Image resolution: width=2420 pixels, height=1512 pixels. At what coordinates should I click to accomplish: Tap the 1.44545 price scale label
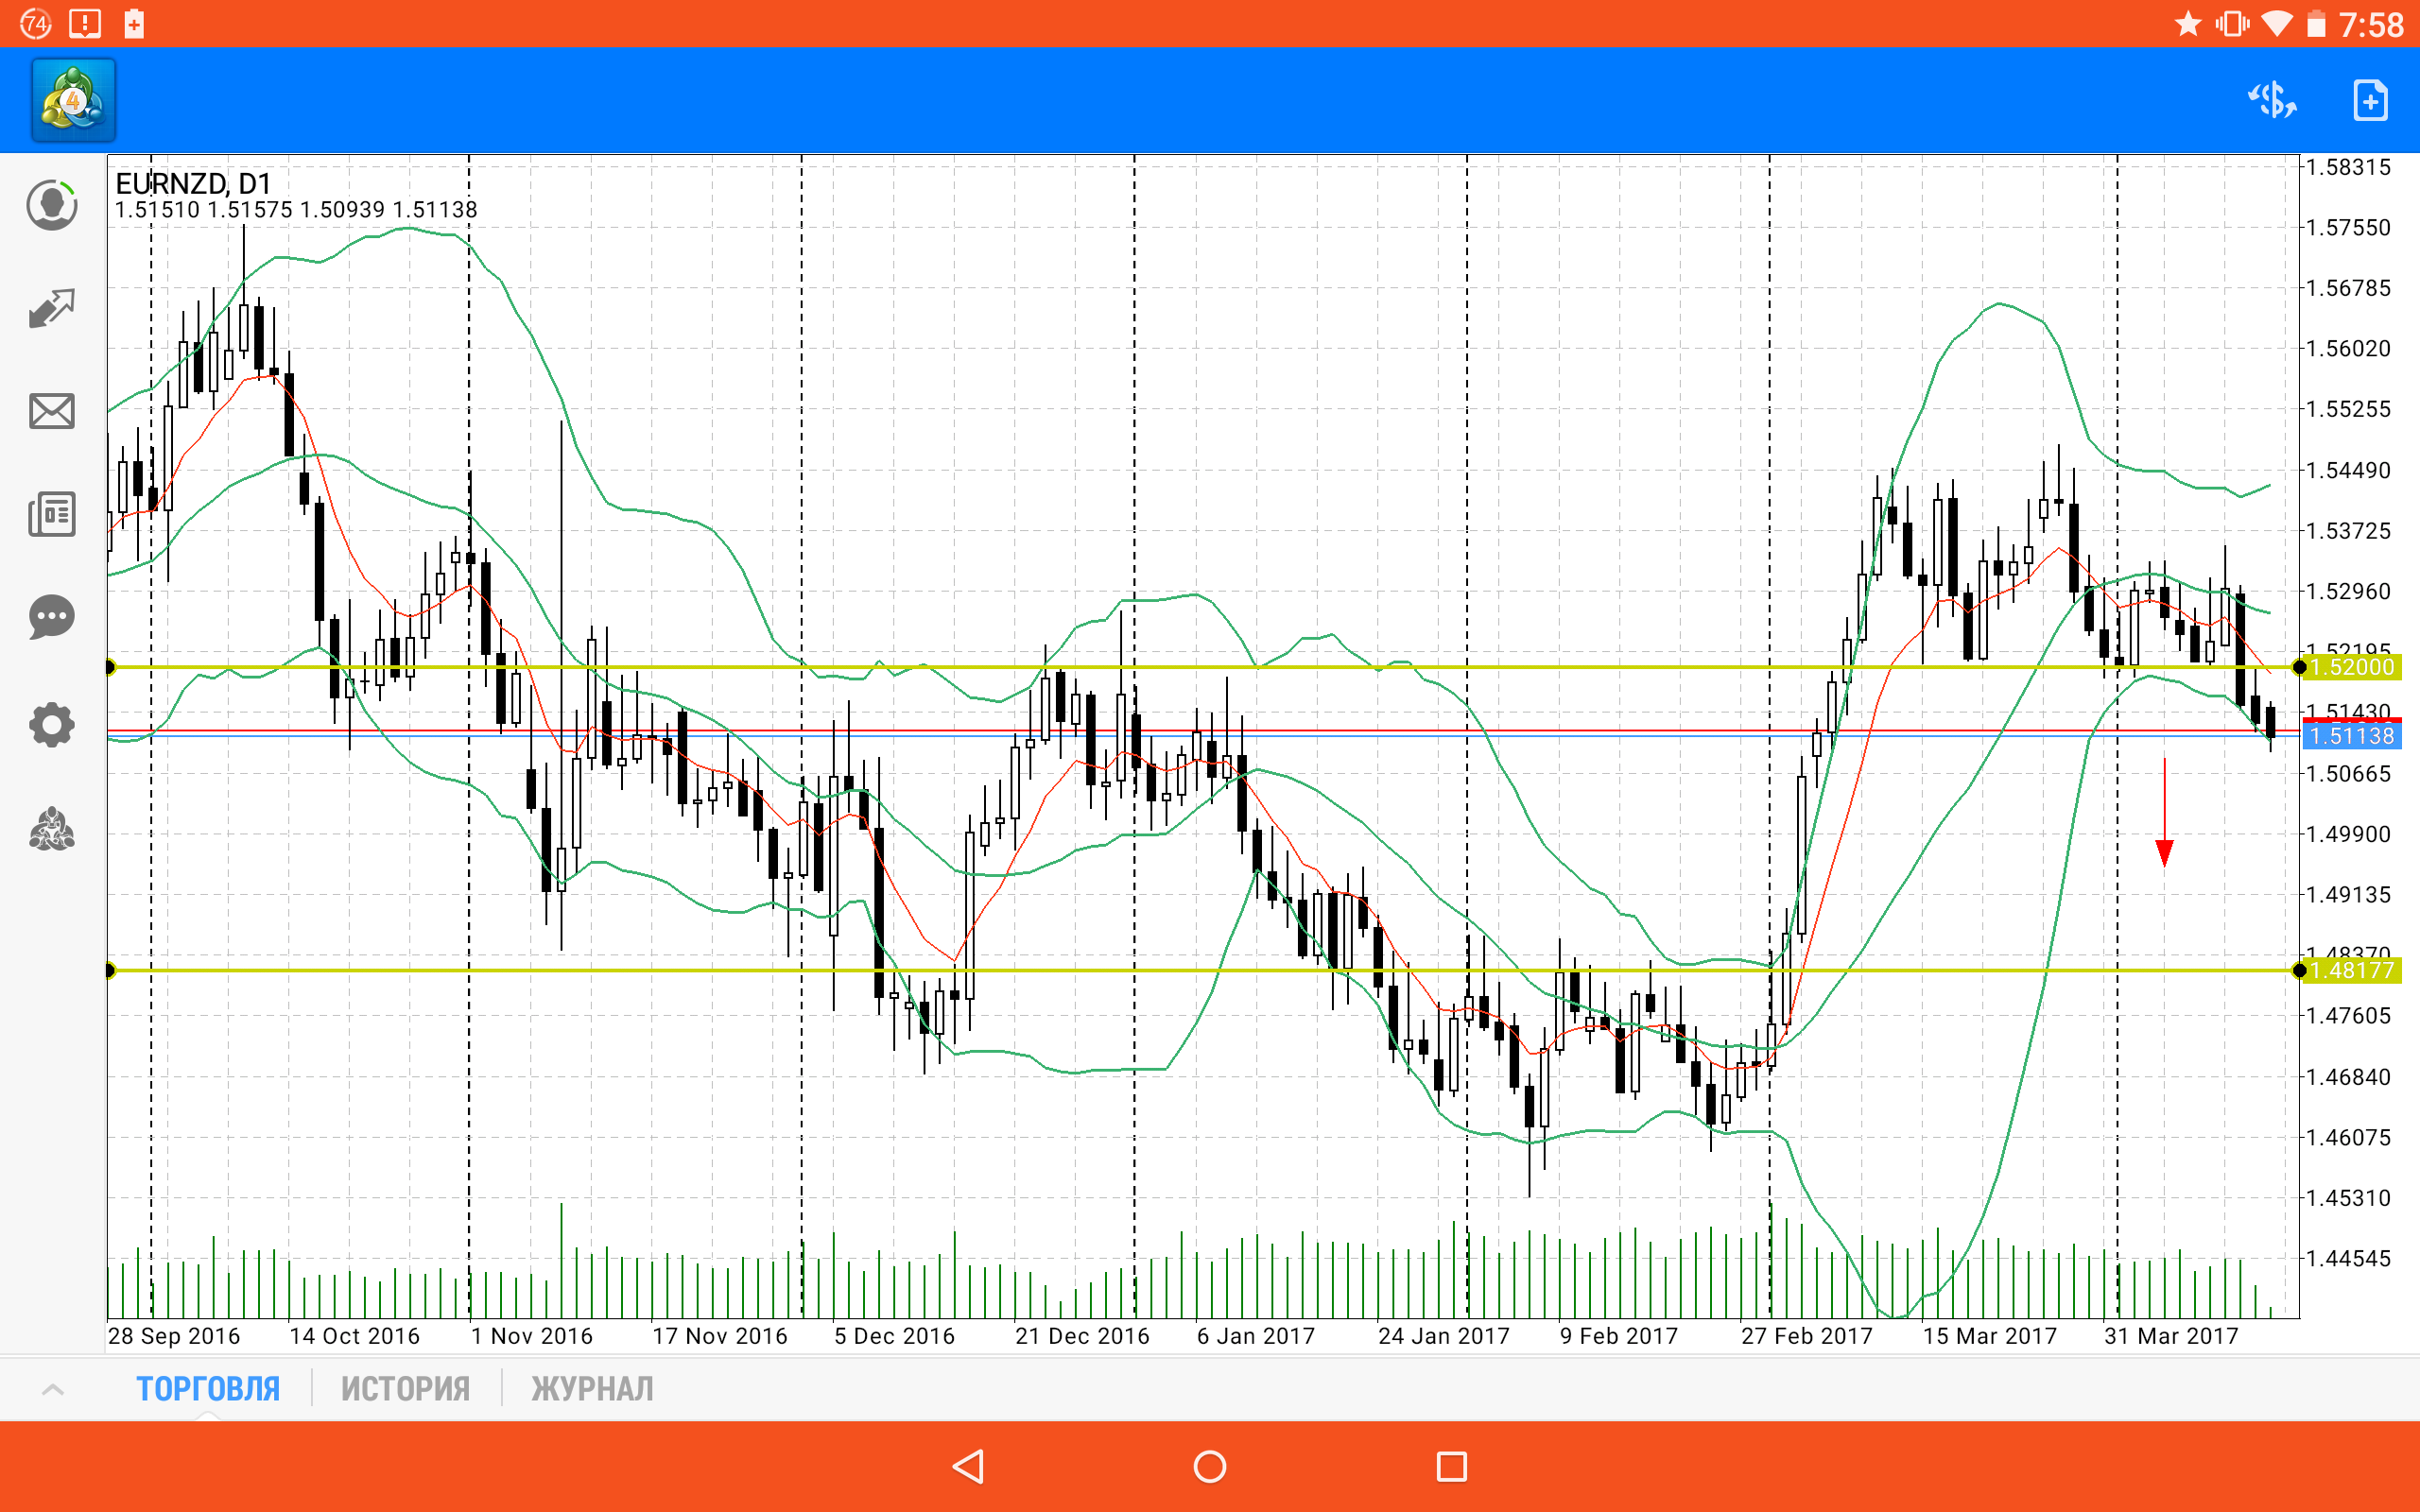(x=2348, y=1258)
